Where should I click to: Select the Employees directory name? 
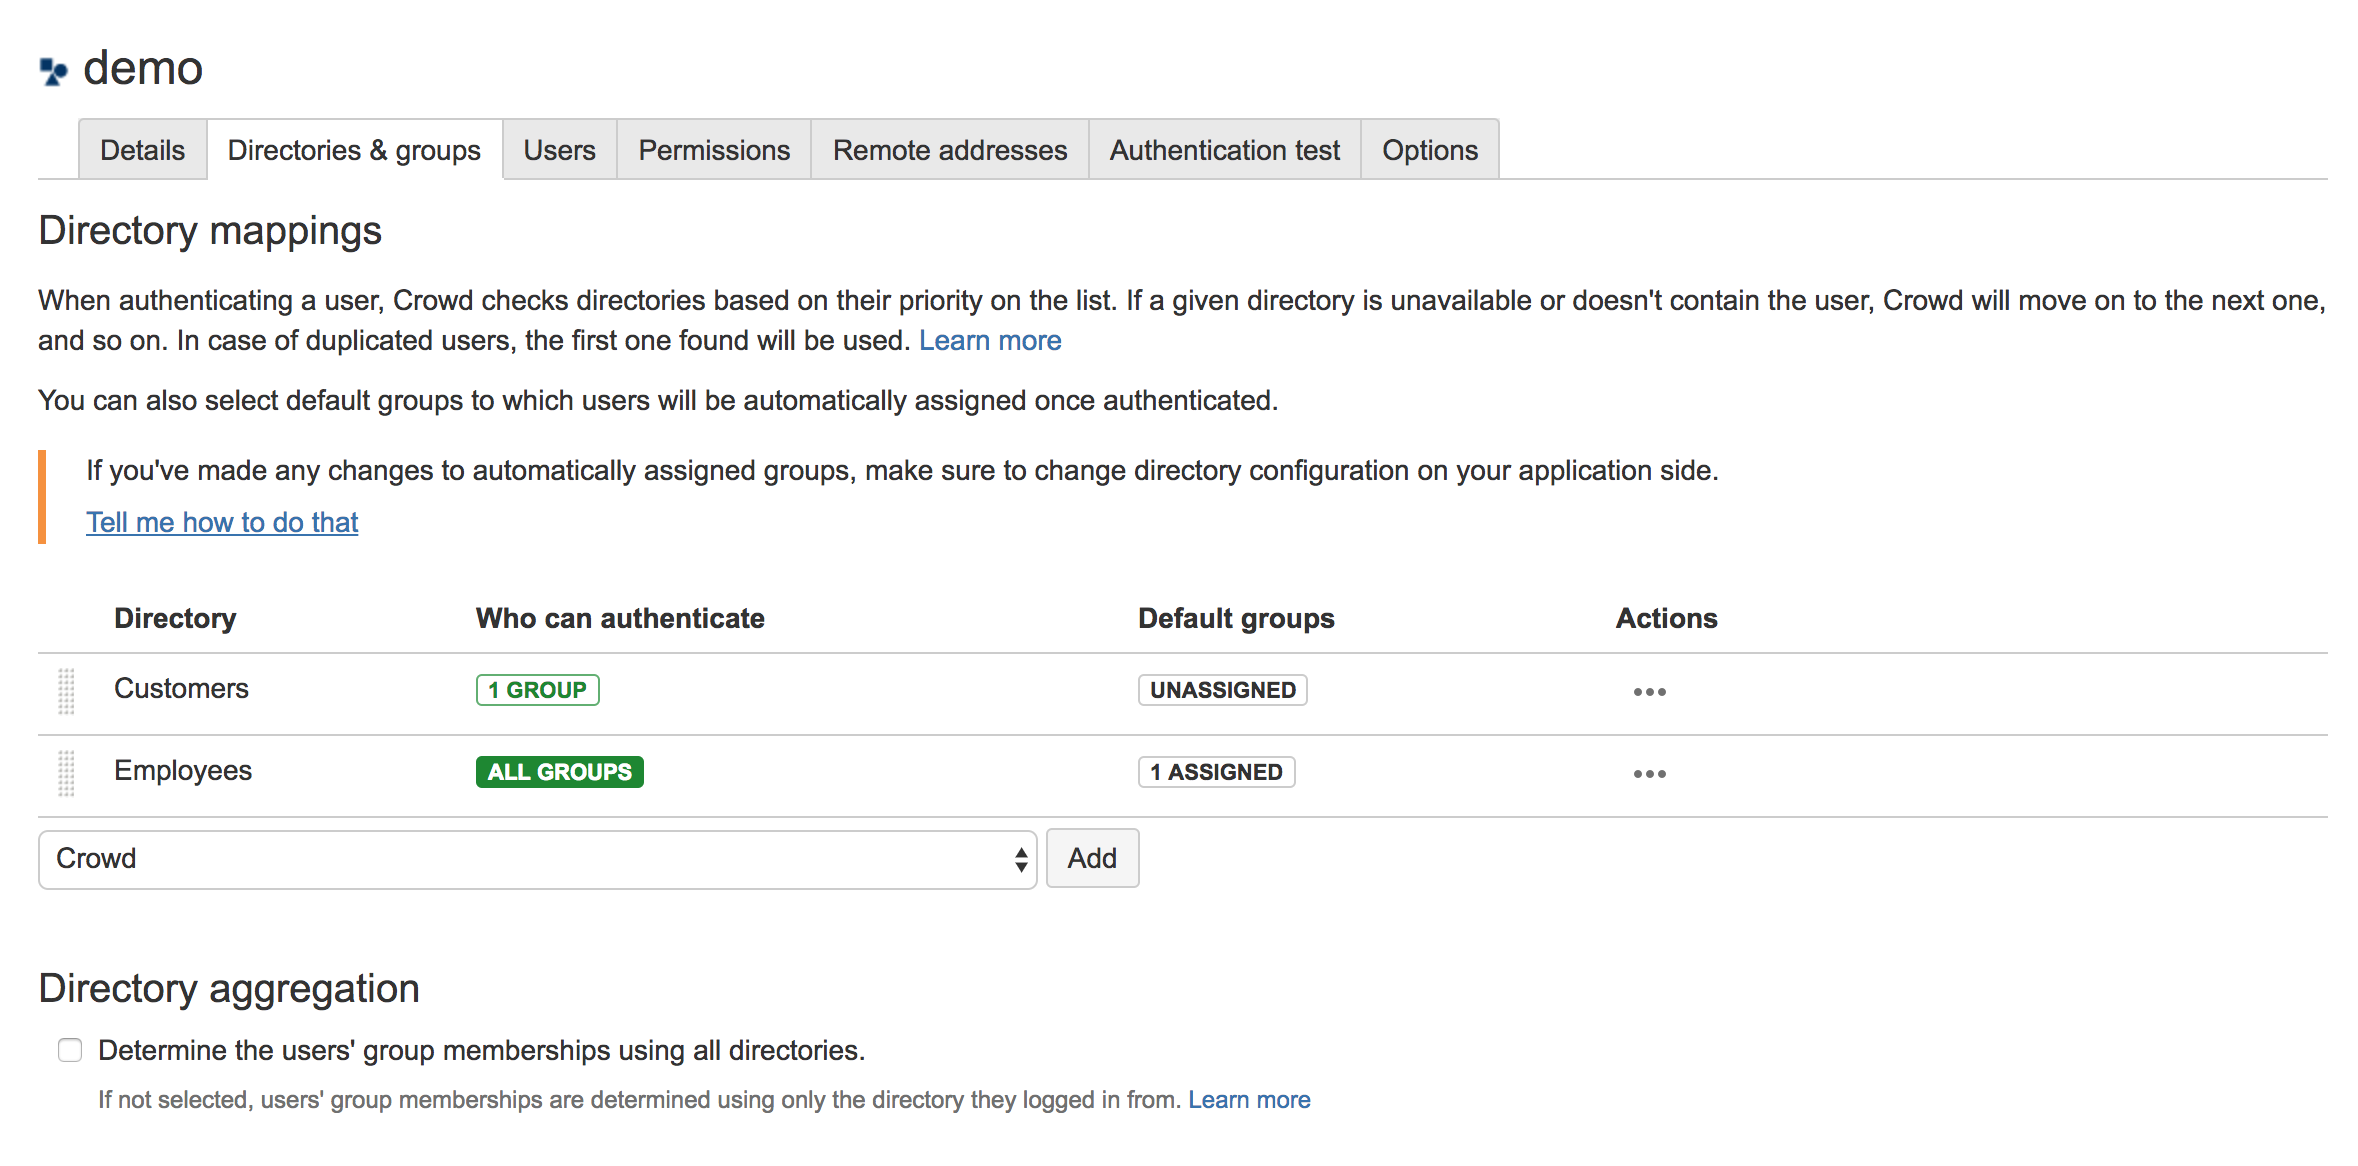[x=183, y=771]
